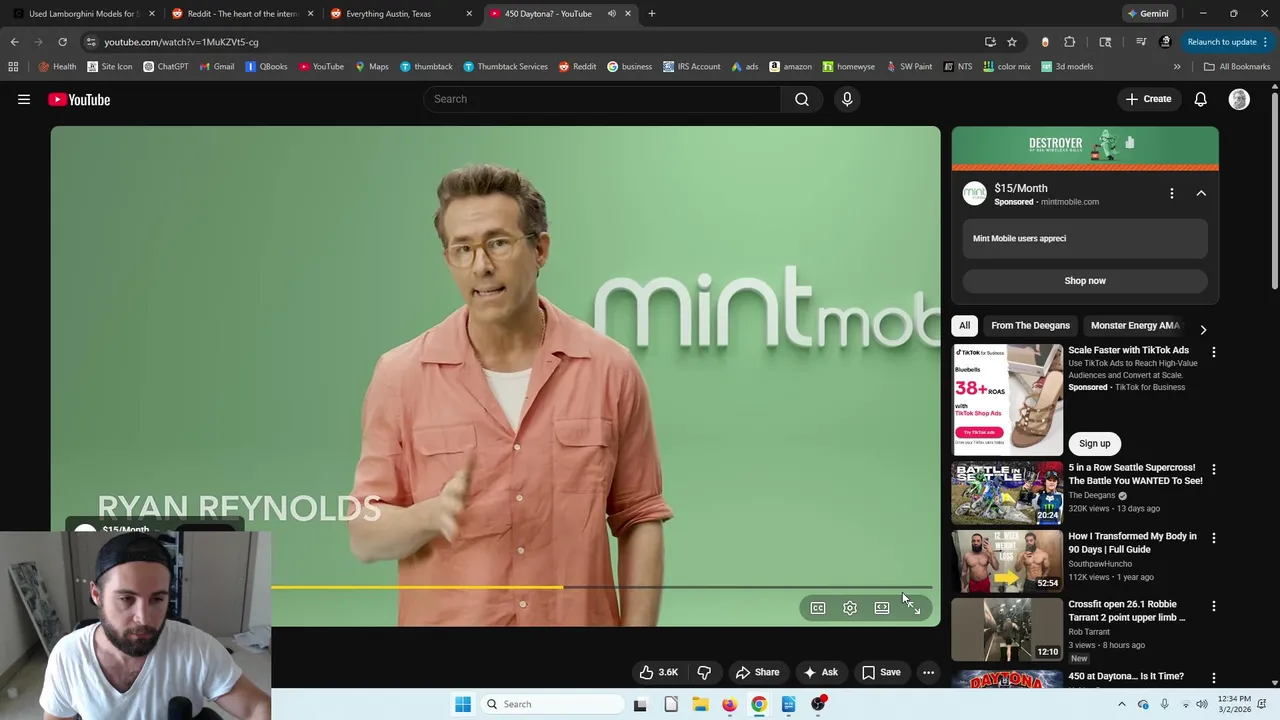Open the Create menu
Image resolution: width=1280 pixels, height=720 pixels.
pos(1148,99)
